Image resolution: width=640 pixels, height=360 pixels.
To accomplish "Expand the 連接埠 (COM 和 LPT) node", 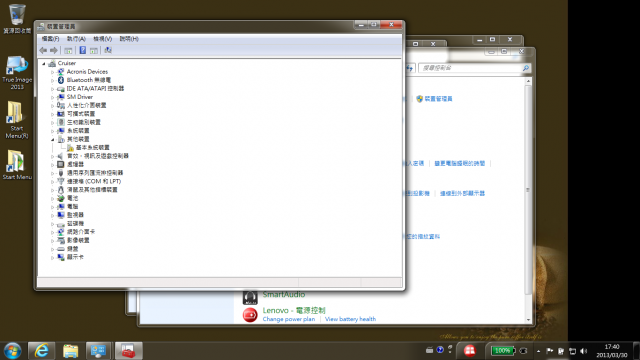I will tap(52, 181).
